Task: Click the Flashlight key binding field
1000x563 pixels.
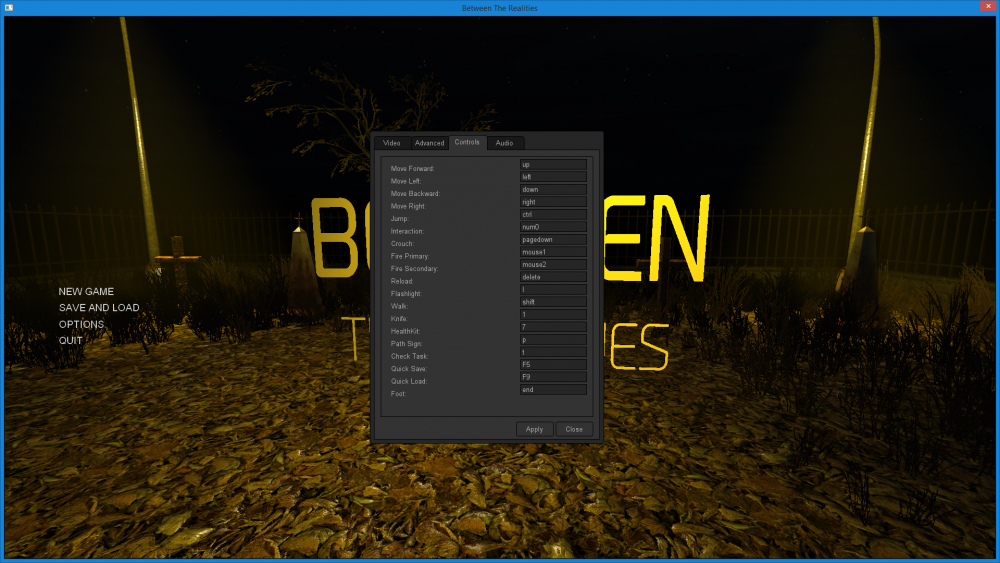Action: click(x=553, y=289)
